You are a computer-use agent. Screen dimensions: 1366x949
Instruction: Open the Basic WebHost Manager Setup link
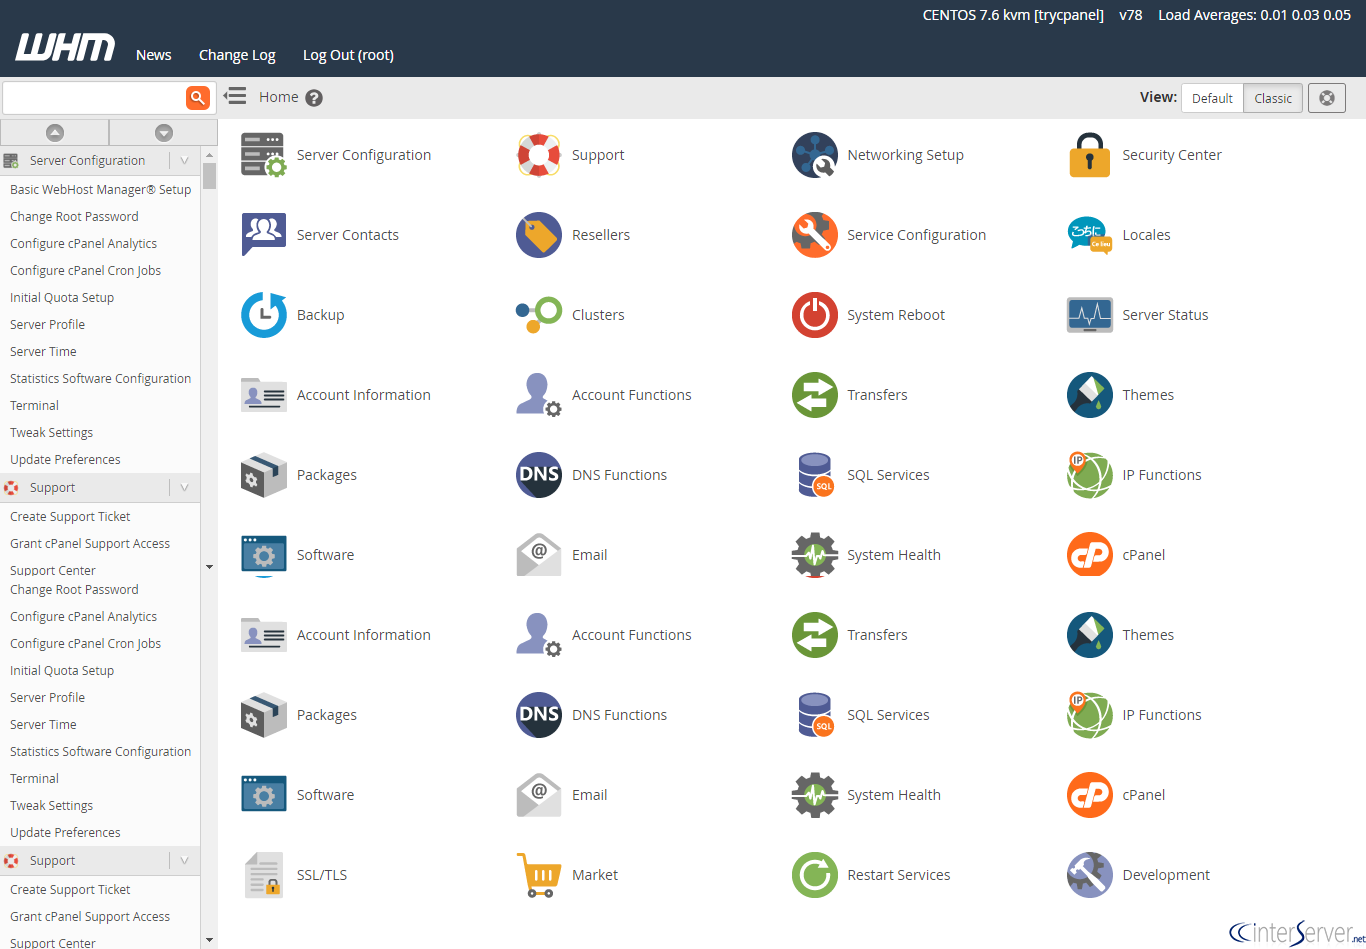(100, 189)
